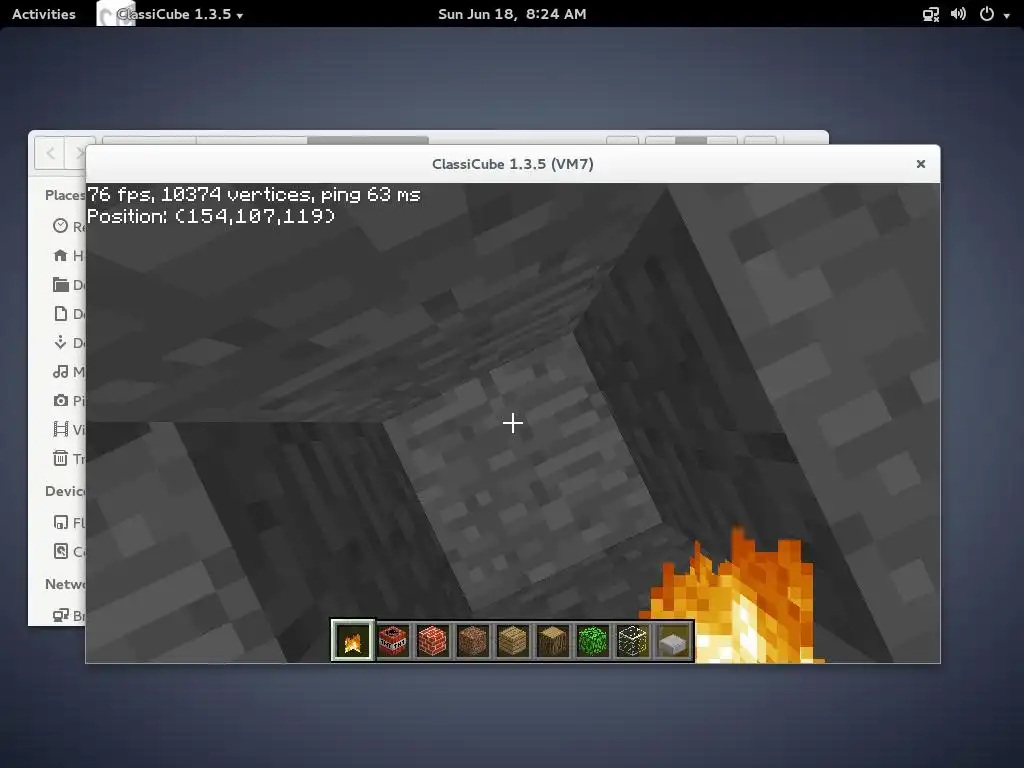Open the Music entry in Files sidebar
This screenshot has width=1024, height=768.
pyautogui.click(x=68, y=372)
